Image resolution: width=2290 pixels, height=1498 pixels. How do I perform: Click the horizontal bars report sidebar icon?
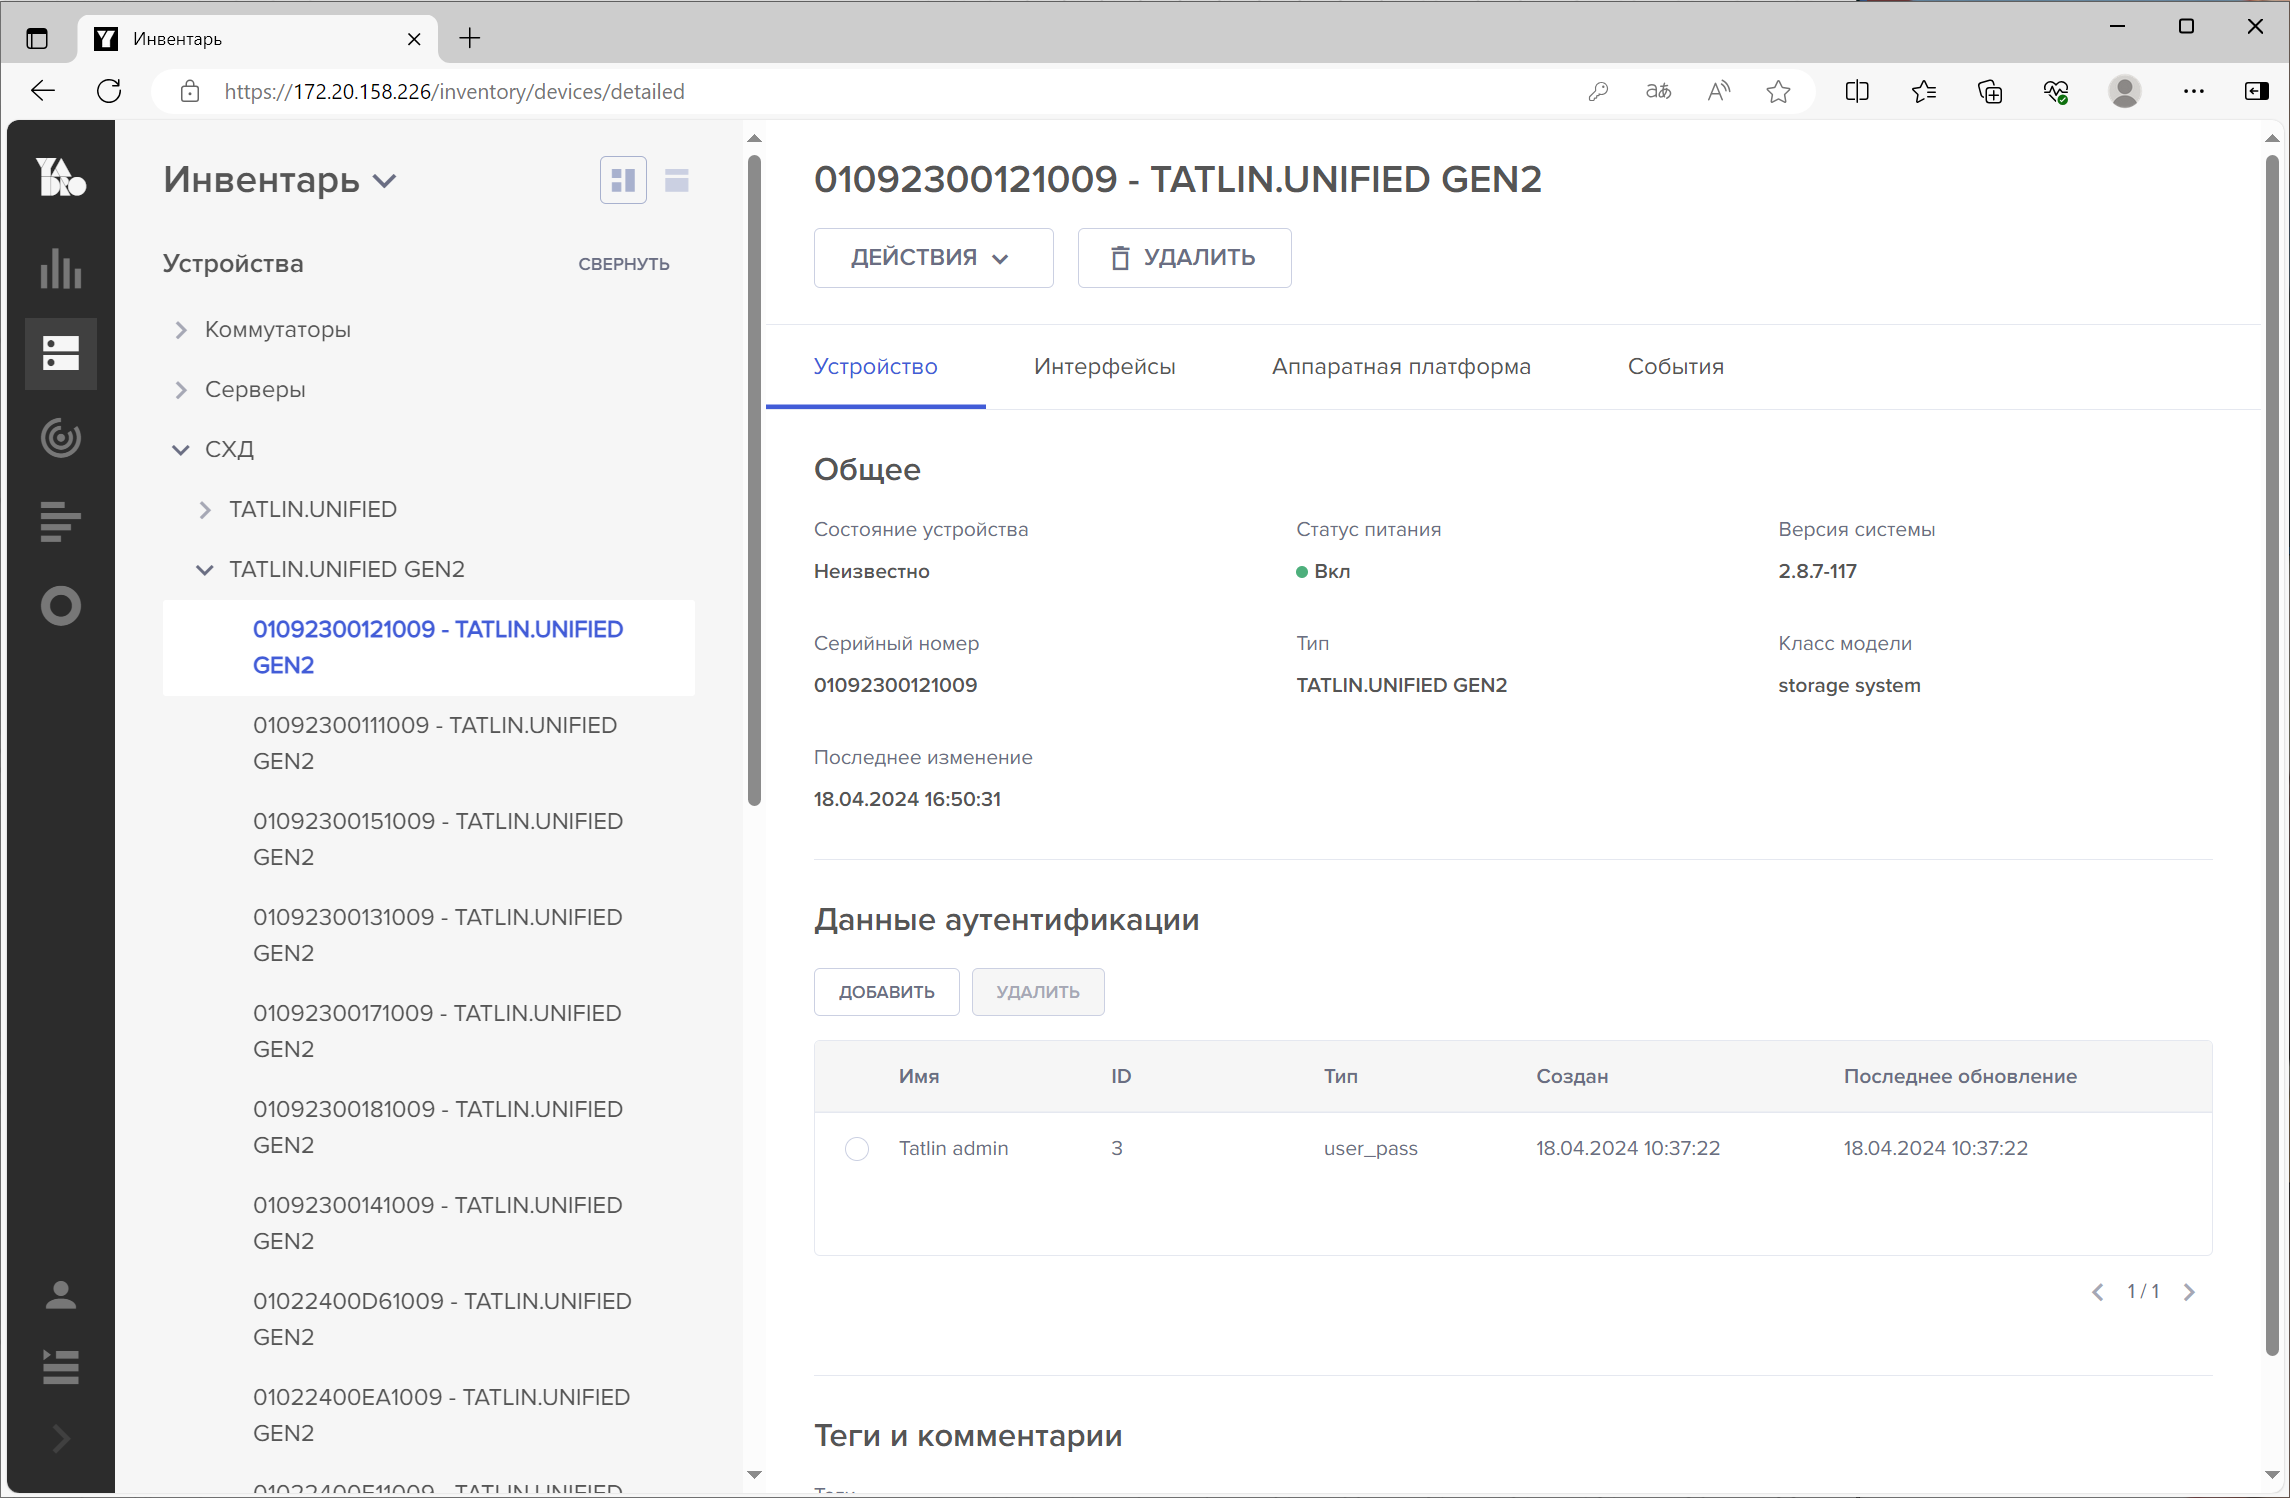[x=61, y=521]
